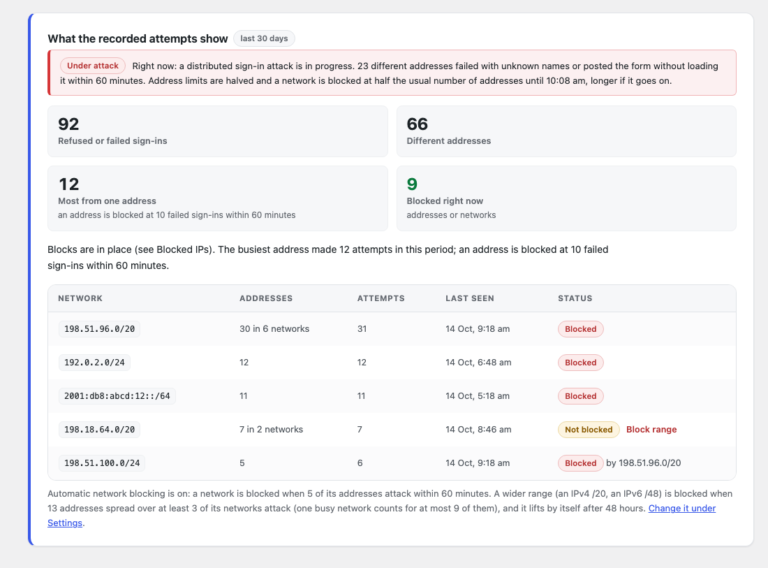
Task: Click the 'by 198.51.96.0/20' note
Action: pos(643,463)
